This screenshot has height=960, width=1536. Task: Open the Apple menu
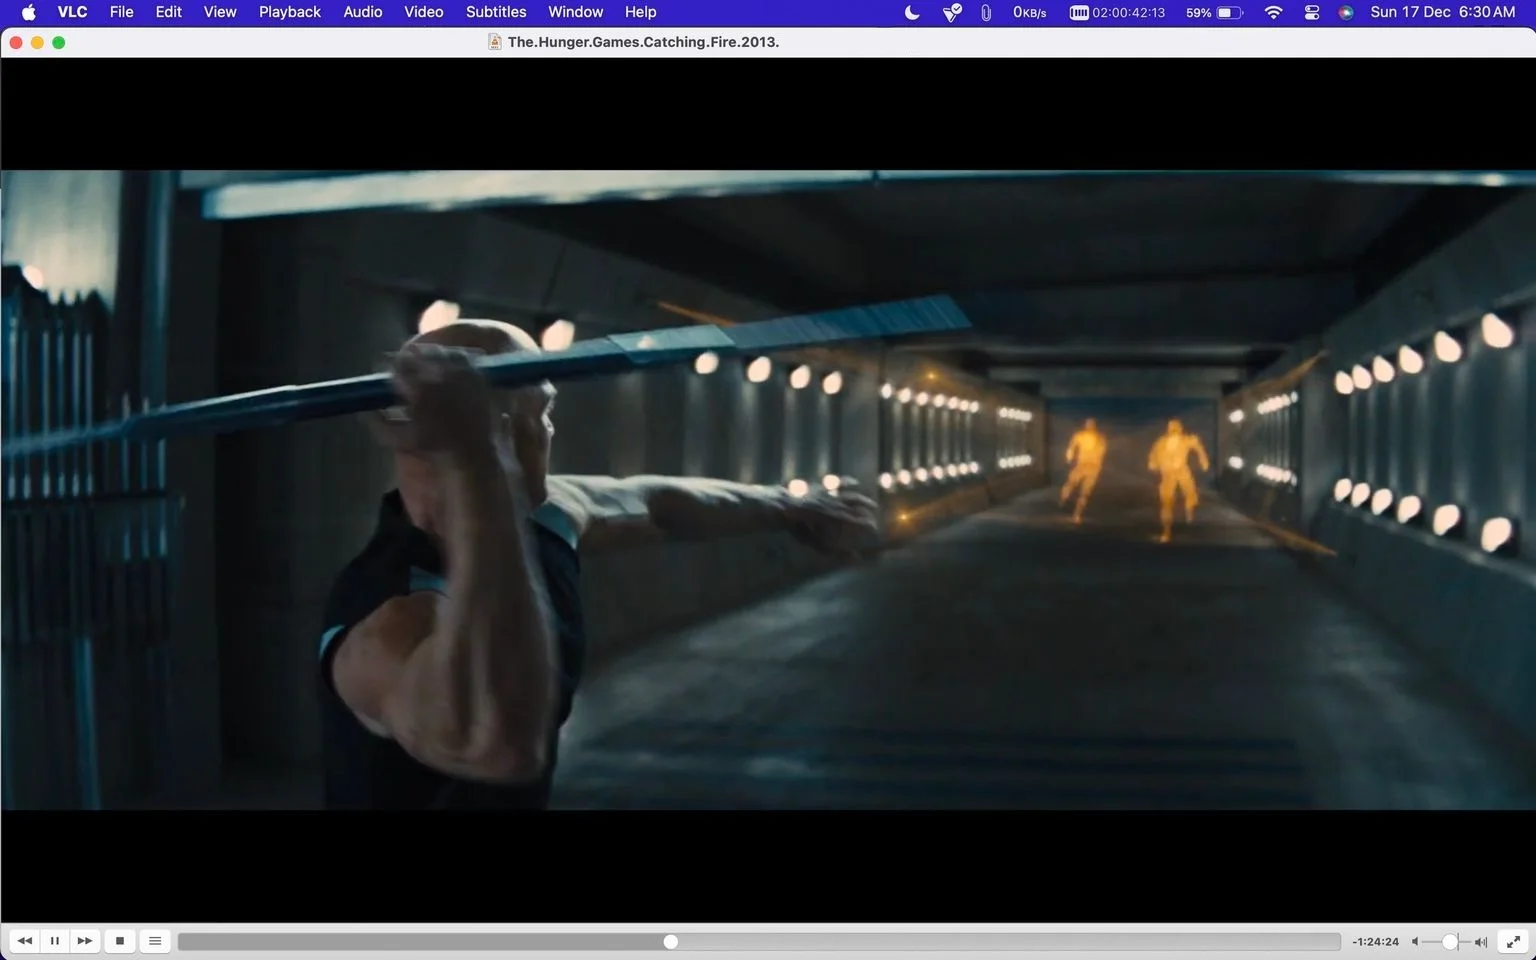[x=29, y=12]
